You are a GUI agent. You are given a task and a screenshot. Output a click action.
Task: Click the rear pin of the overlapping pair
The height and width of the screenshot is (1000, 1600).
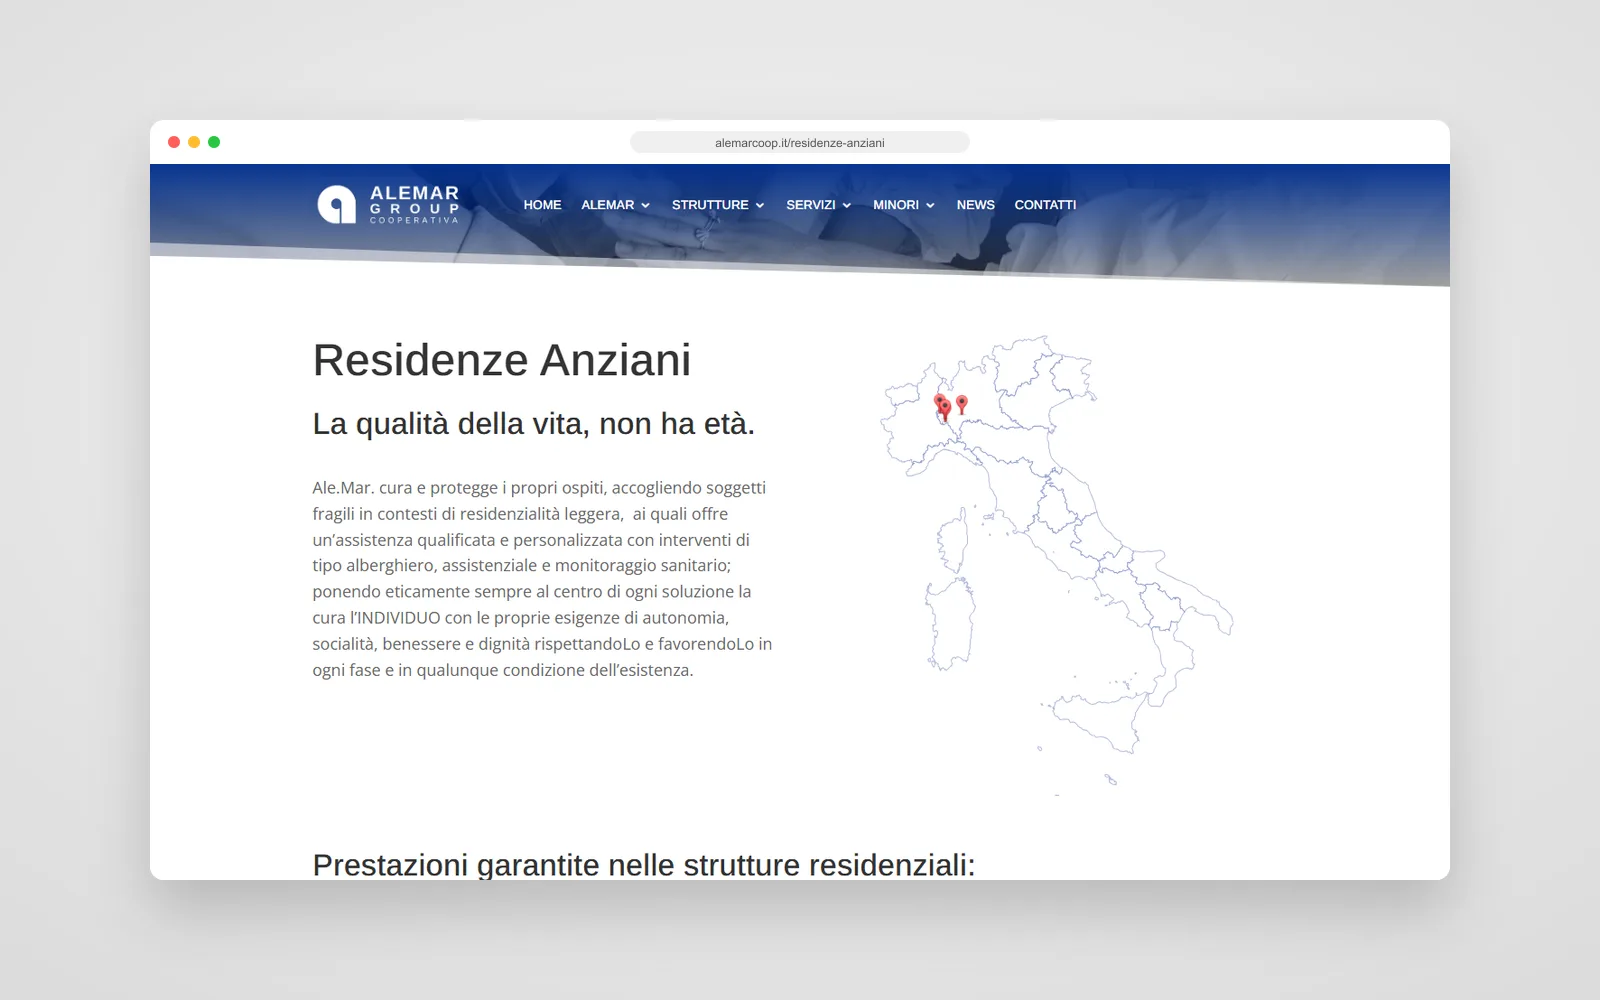pos(938,399)
